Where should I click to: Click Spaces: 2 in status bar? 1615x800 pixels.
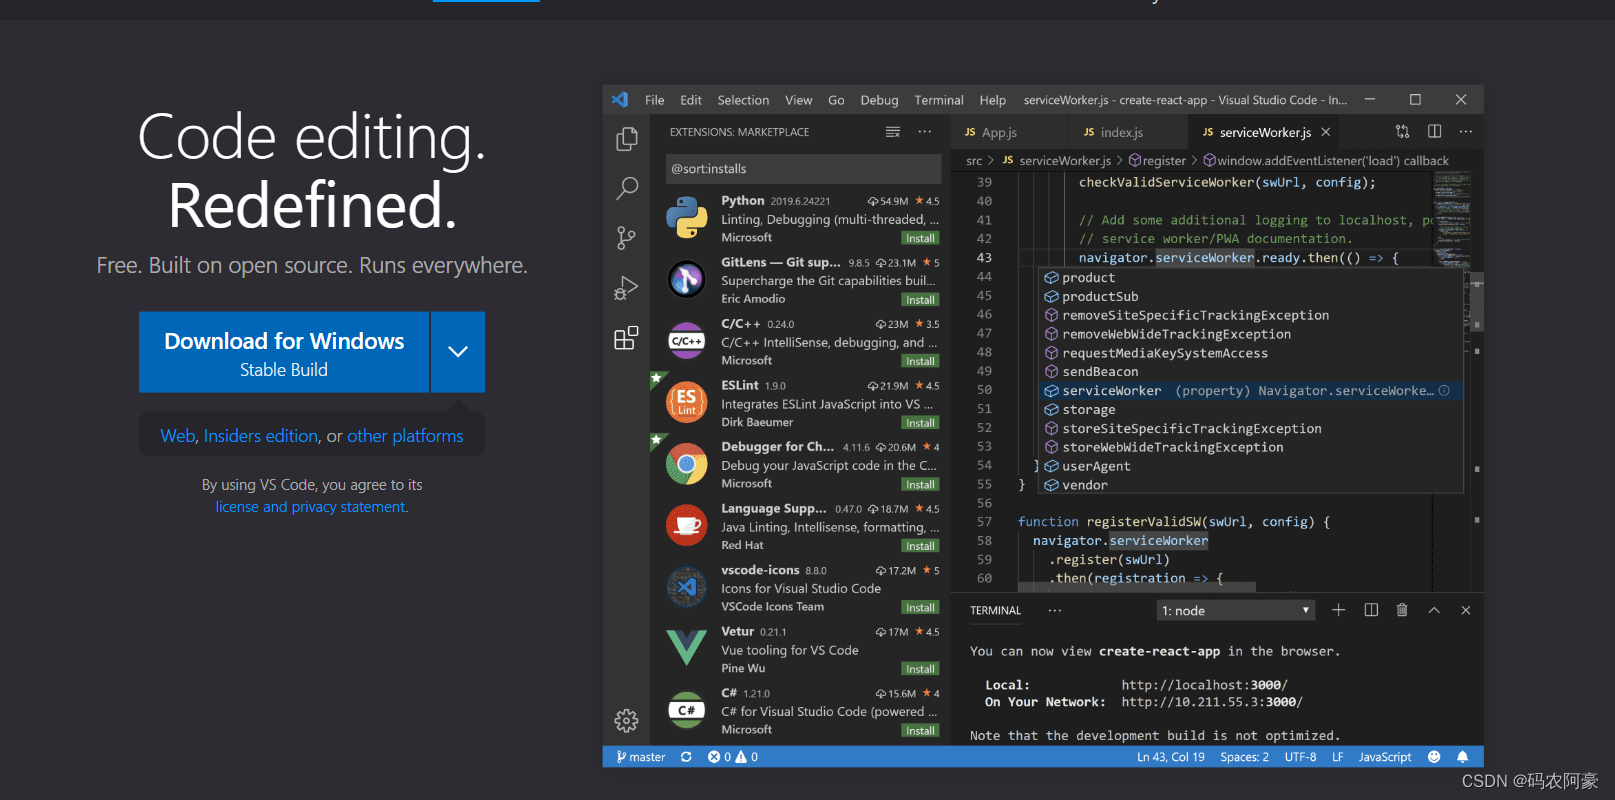(x=1244, y=757)
